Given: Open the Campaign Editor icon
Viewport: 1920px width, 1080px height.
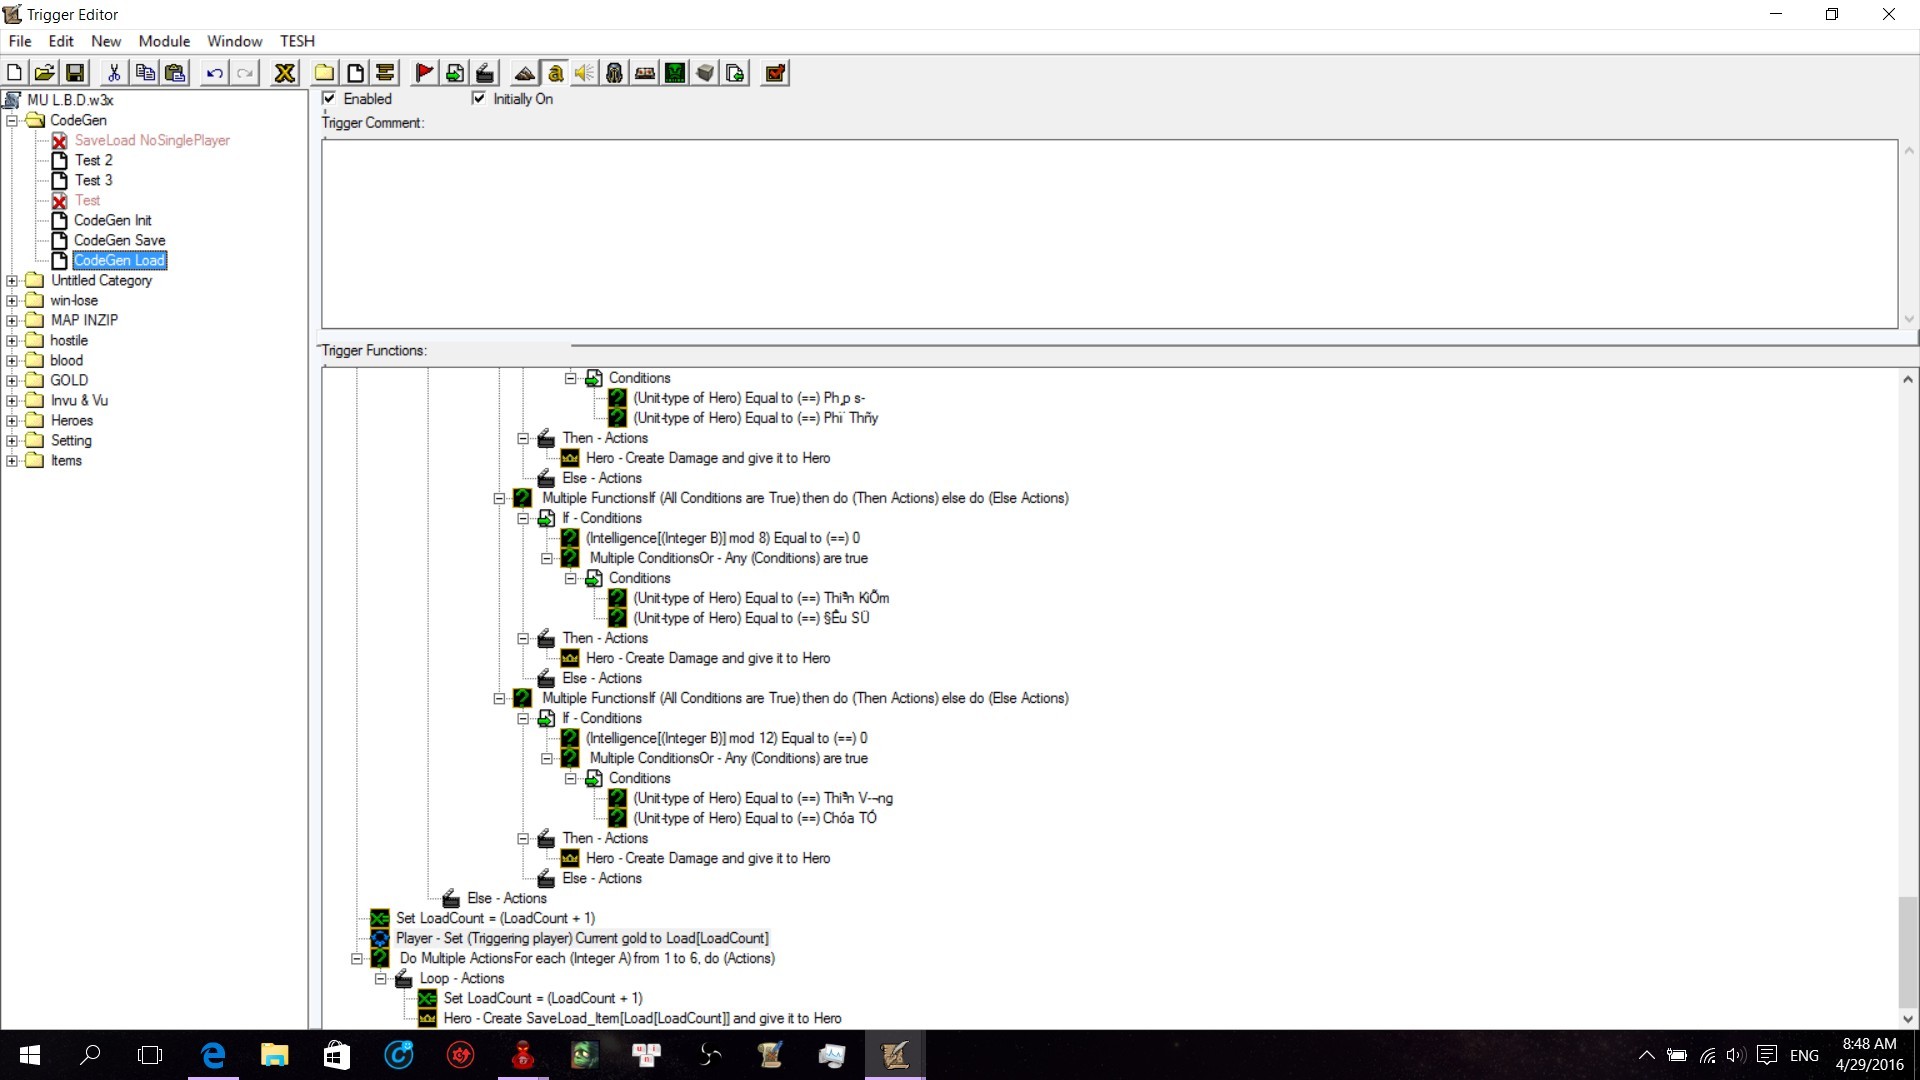Looking at the screenshot, I should pyautogui.click(x=645, y=73).
